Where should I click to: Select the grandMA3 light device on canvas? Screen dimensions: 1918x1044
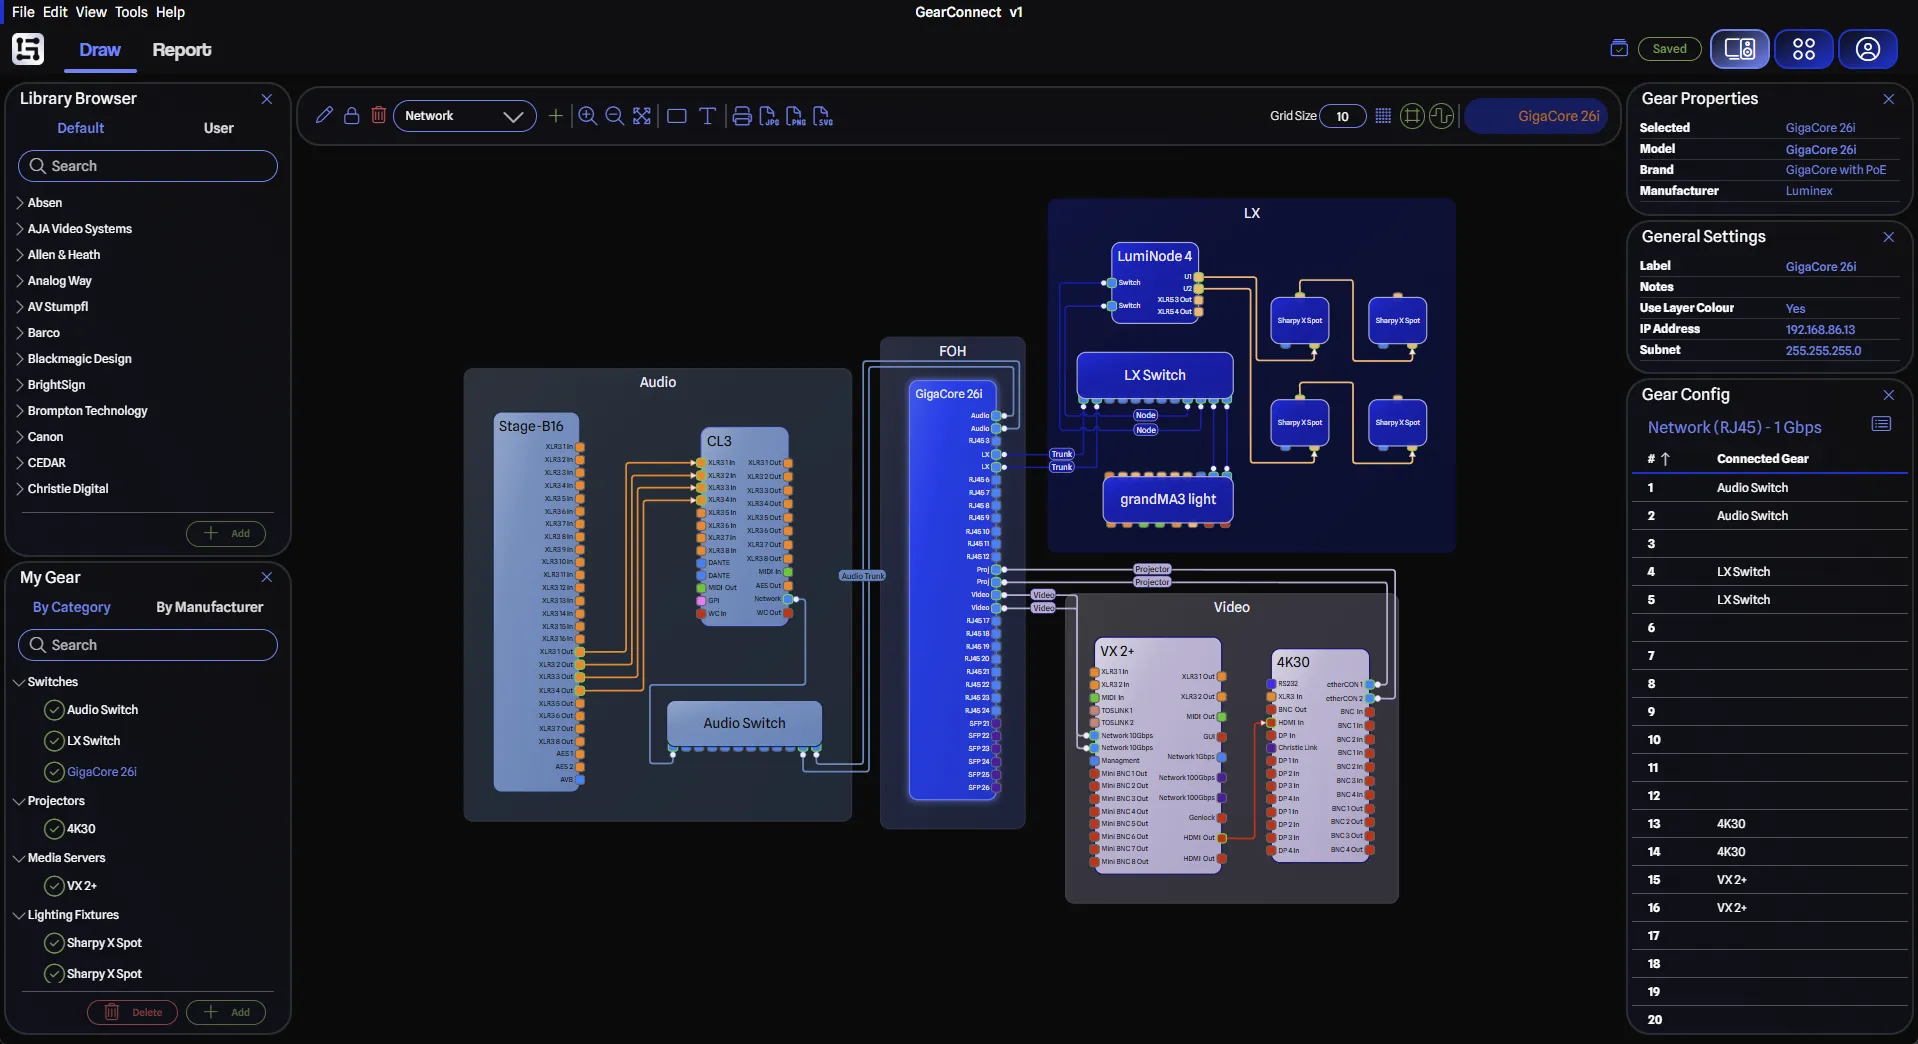click(x=1168, y=499)
